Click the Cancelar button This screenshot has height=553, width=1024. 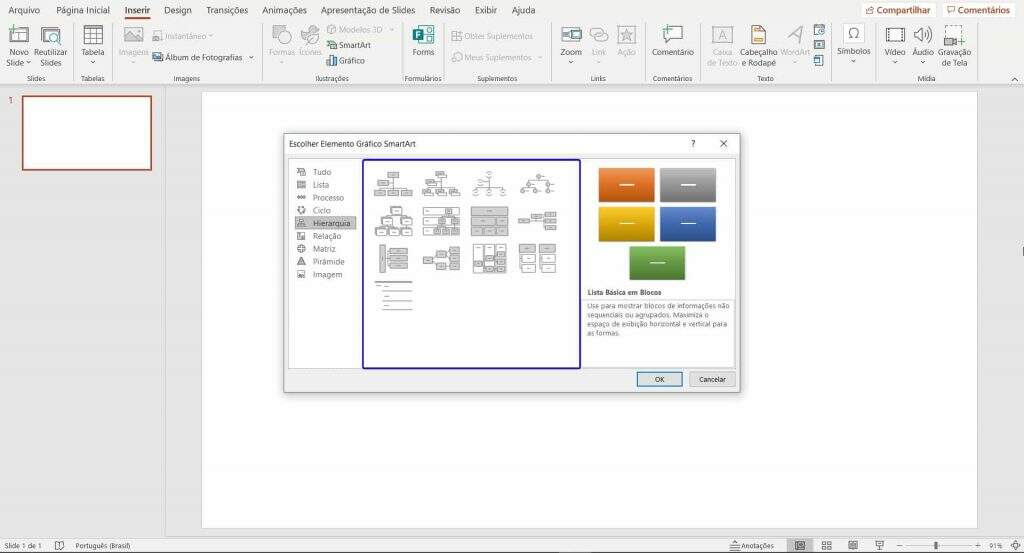(712, 379)
